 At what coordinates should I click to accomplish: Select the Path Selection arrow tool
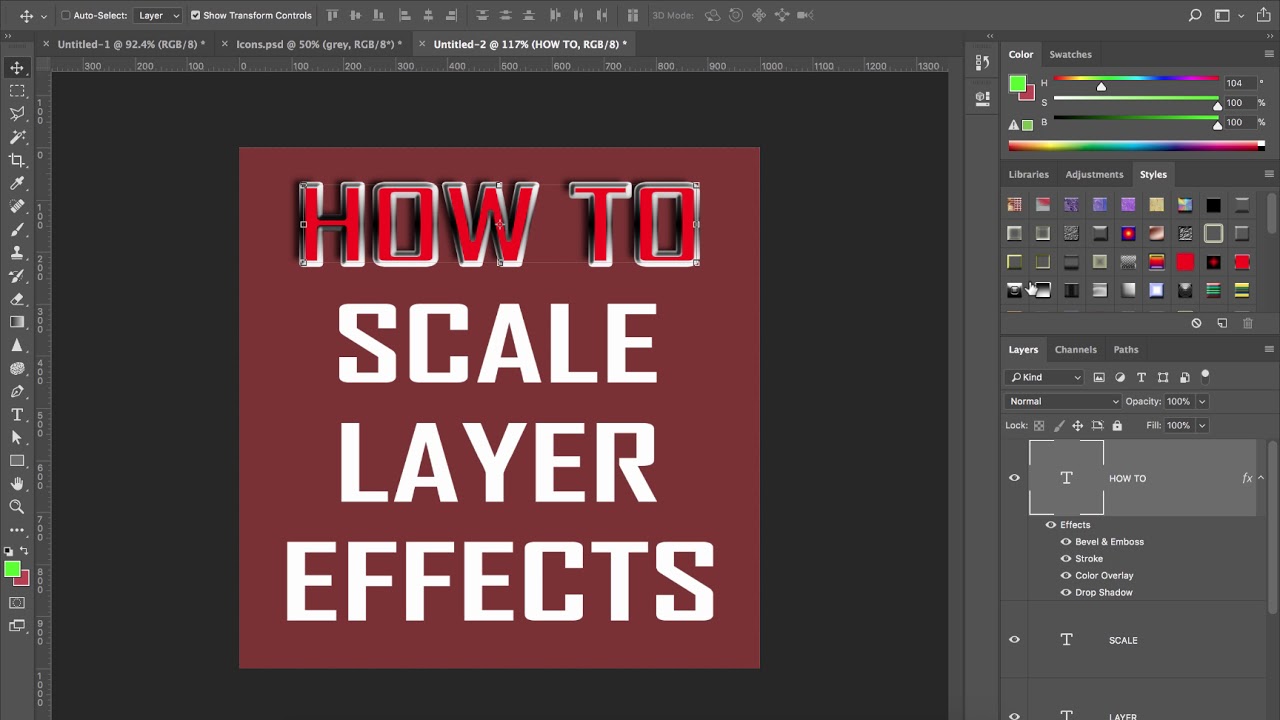tap(17, 437)
